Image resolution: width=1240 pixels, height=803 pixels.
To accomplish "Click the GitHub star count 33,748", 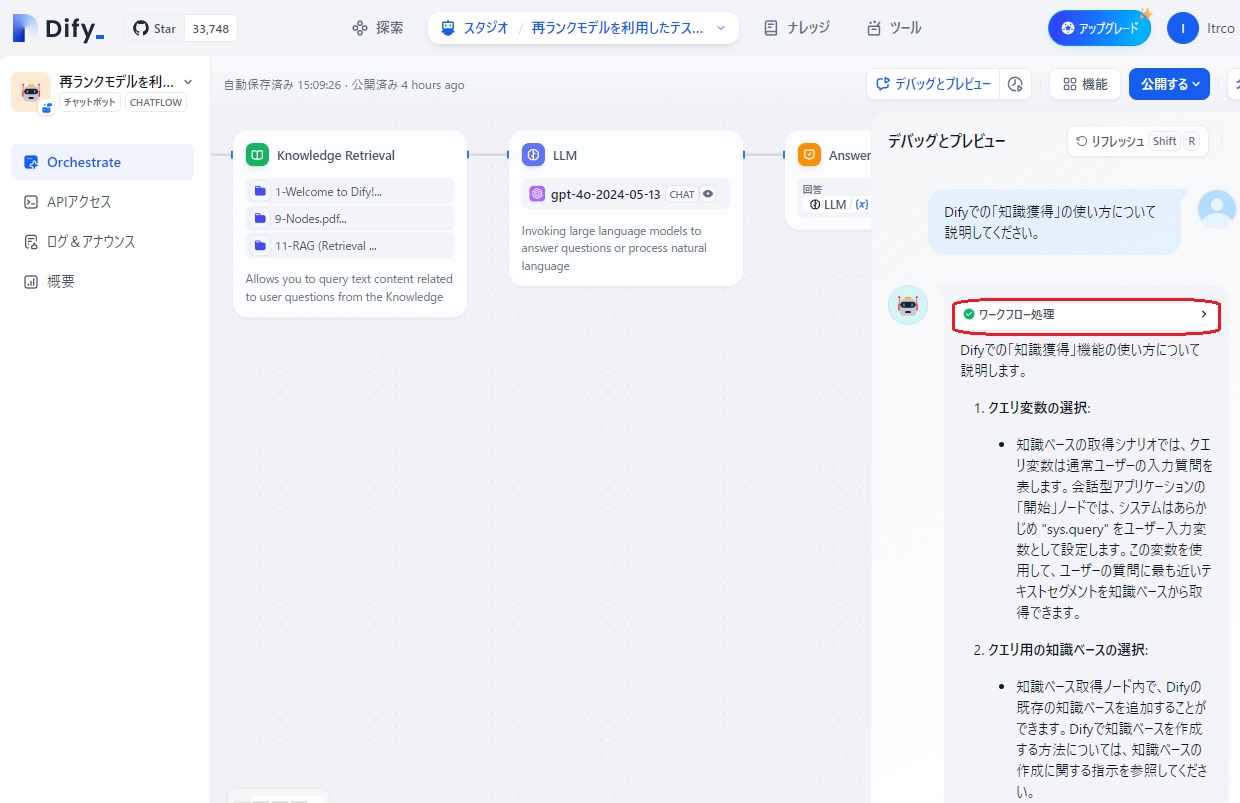I will pos(211,29).
